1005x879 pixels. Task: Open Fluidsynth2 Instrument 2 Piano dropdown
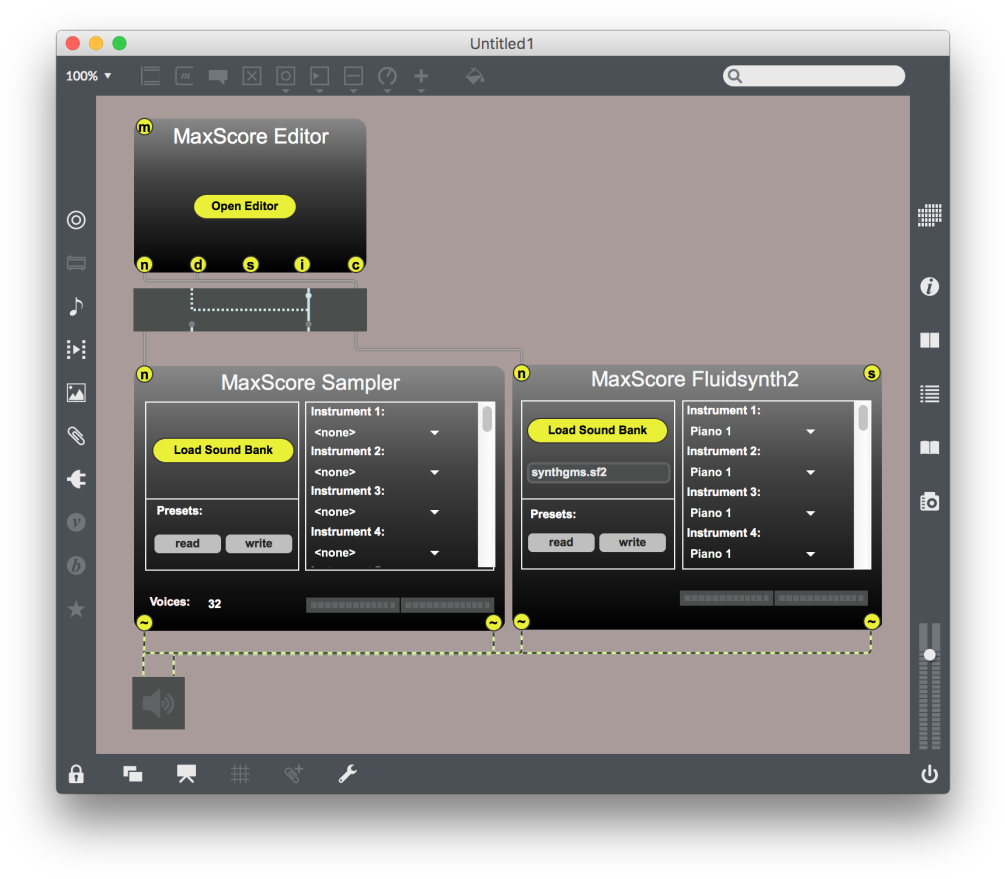pos(752,472)
